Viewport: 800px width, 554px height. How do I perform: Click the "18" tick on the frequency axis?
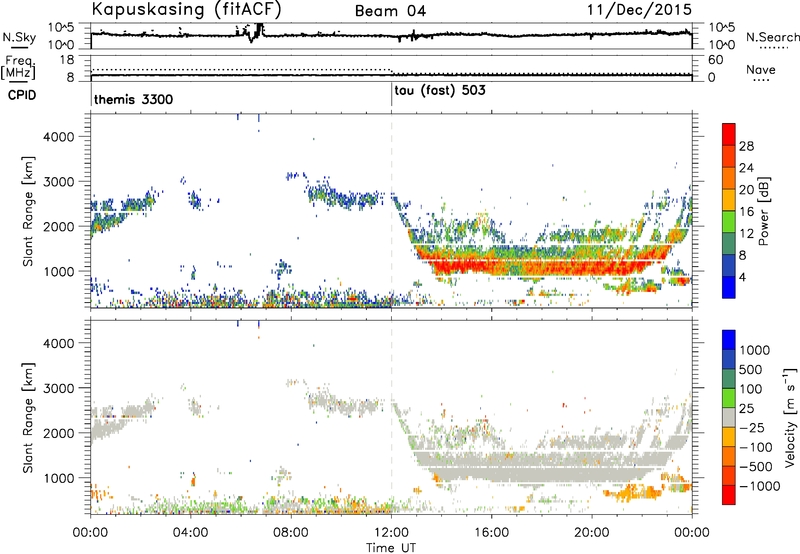point(67,60)
